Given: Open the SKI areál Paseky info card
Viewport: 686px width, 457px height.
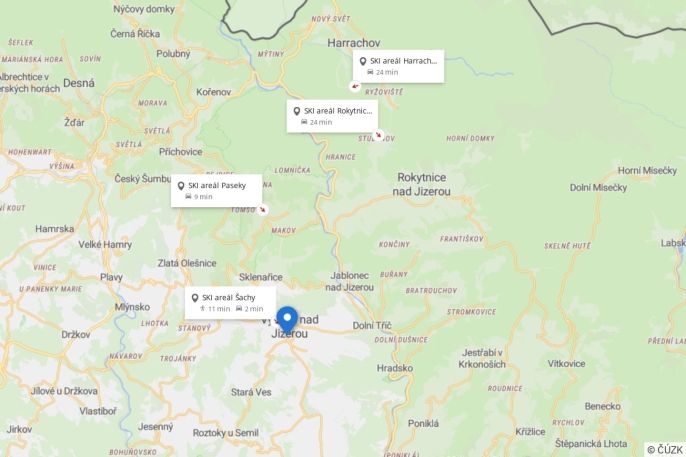Looking at the screenshot, I should (x=217, y=191).
